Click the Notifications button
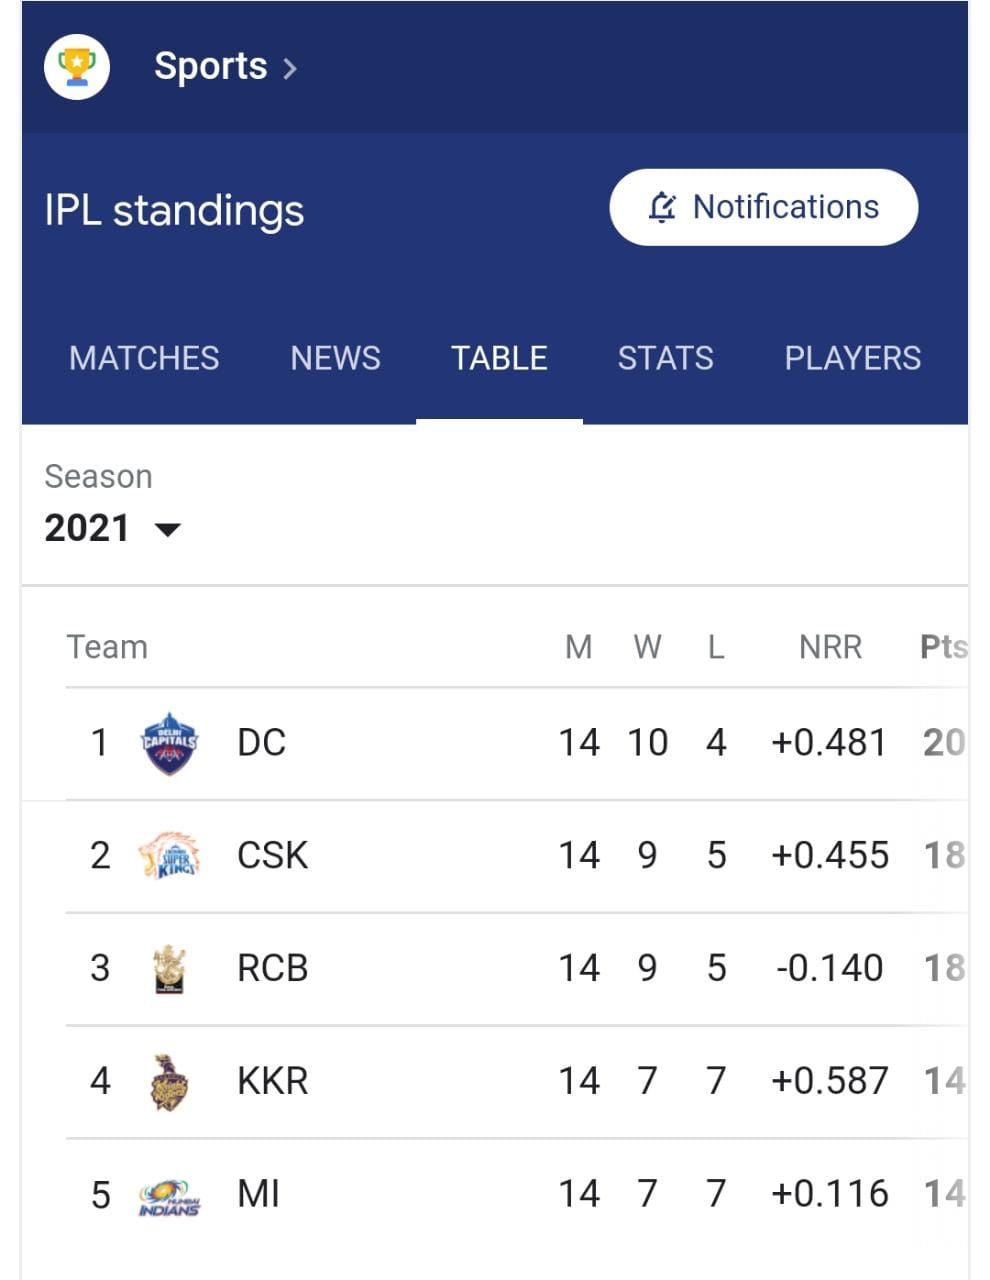This screenshot has height=1280, width=990. 763,207
